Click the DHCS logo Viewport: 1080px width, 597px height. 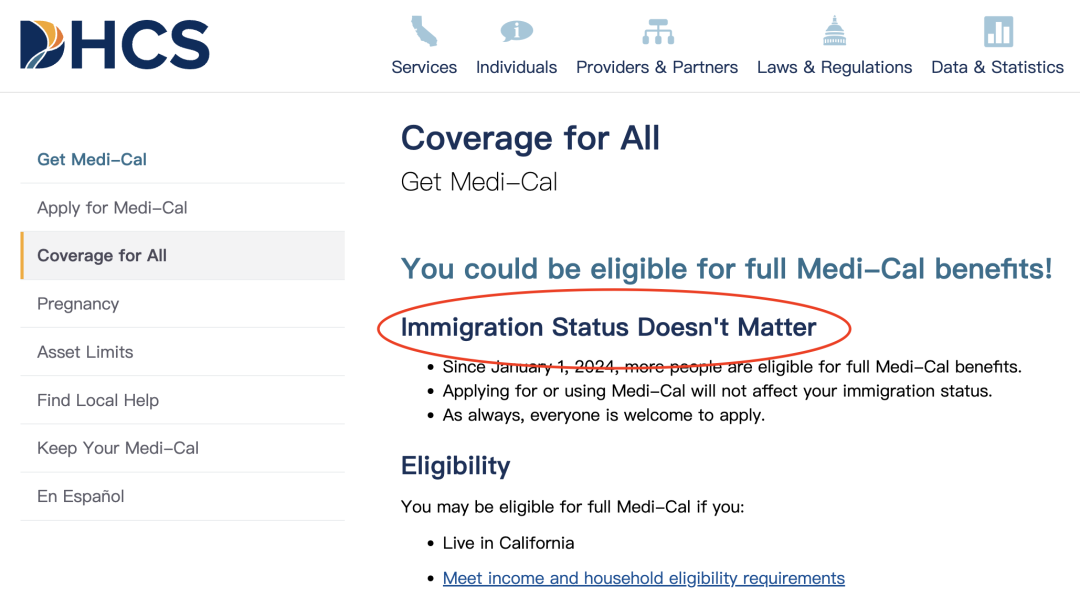click(114, 45)
